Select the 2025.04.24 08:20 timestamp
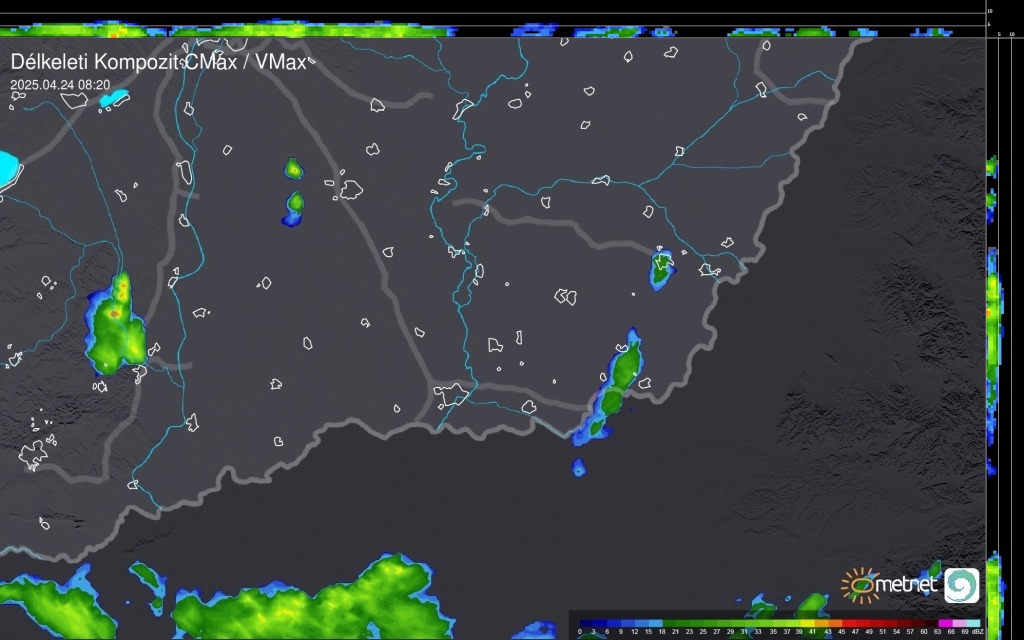Screen dimensions: 1024x640 60,86
